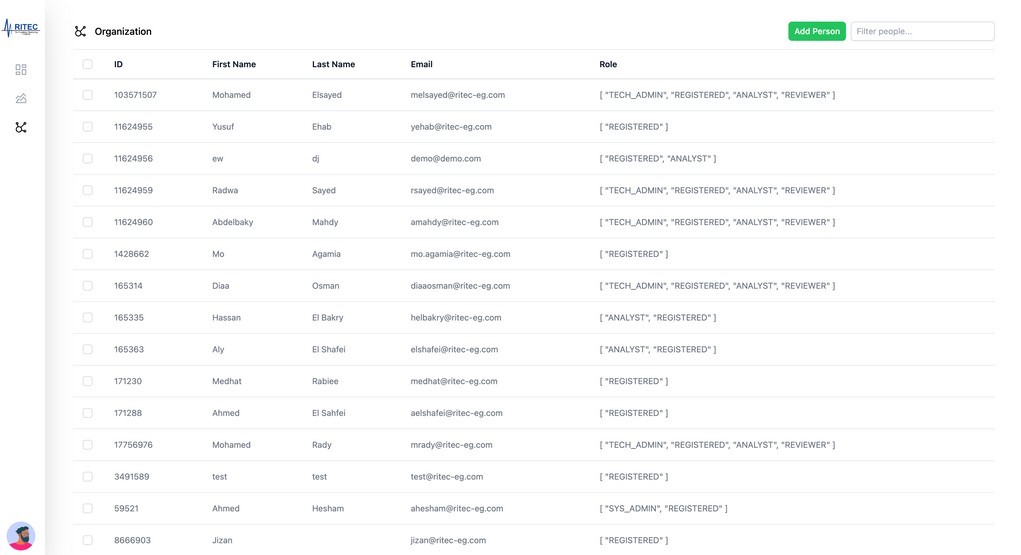This screenshot has width=1021, height=555.
Task: Select the organization network icon in sidebar
Action: (x=21, y=128)
